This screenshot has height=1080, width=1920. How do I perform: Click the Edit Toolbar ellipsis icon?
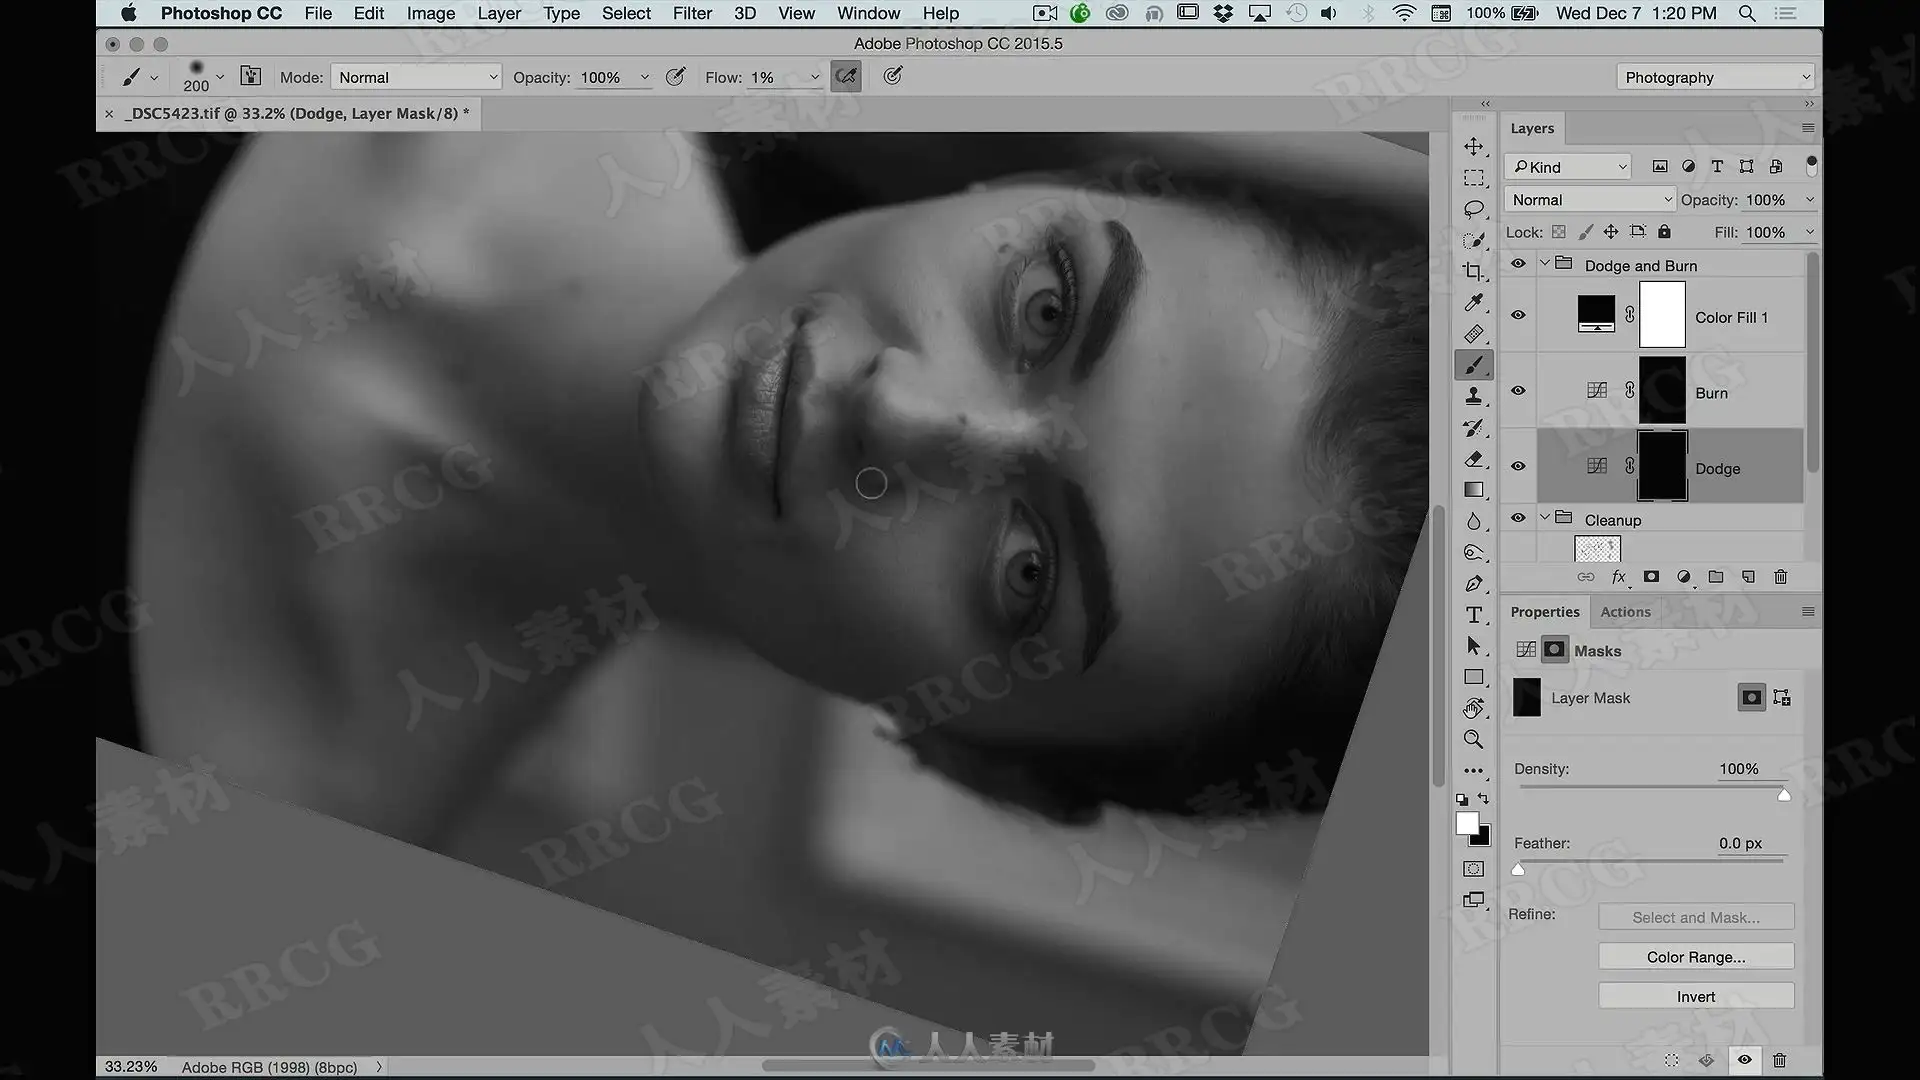[1474, 771]
